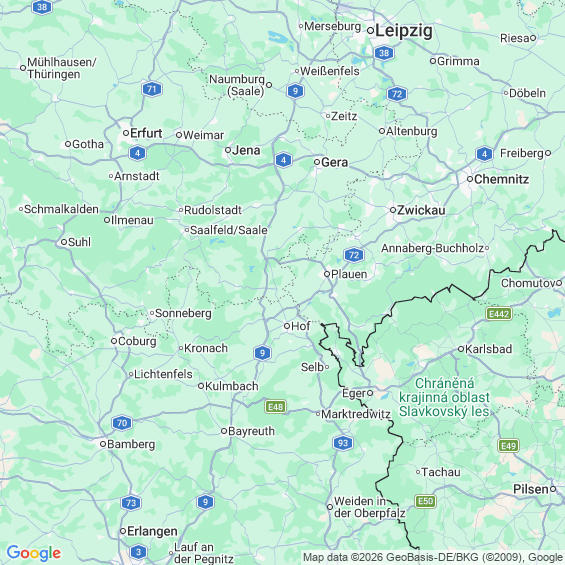This screenshot has height=565, width=565.
Task: Select the Erfurt city label
Action: click(146, 133)
